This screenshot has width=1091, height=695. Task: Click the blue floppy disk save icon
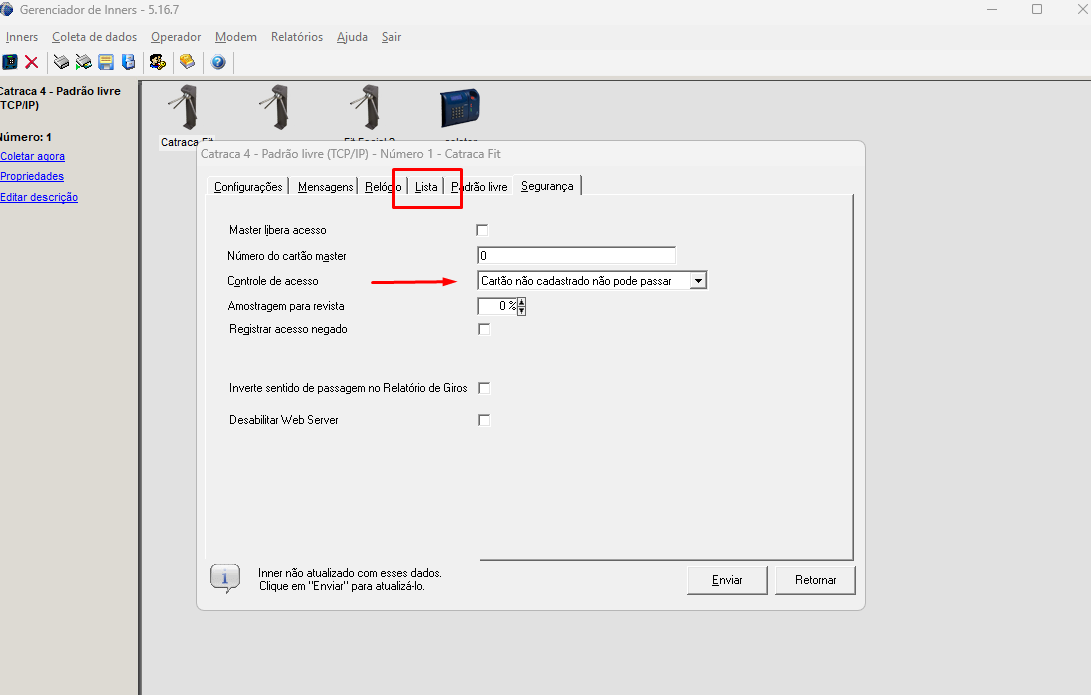[x=106, y=62]
